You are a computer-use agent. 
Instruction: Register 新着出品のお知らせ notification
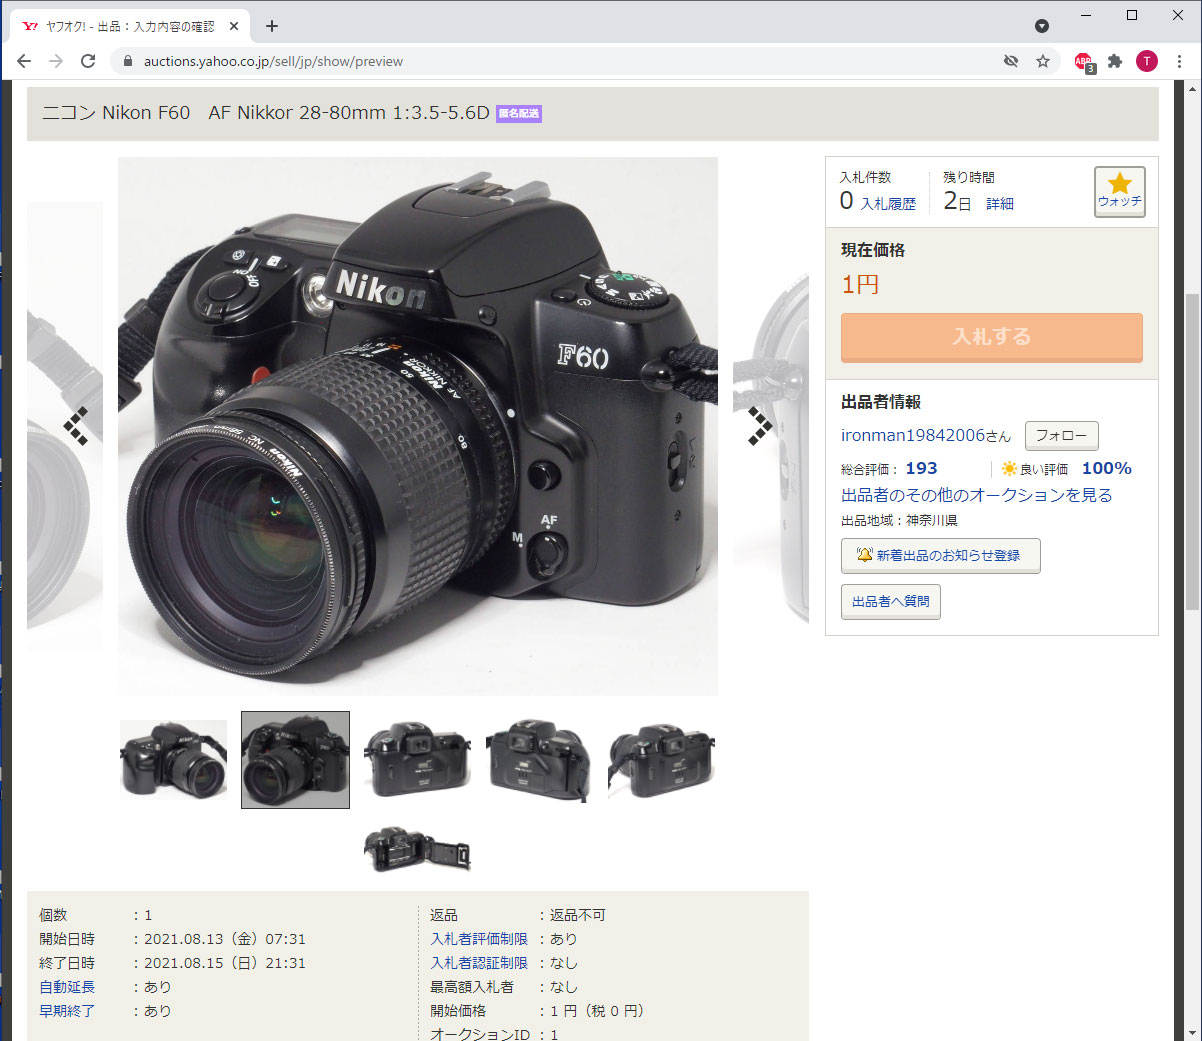940,556
